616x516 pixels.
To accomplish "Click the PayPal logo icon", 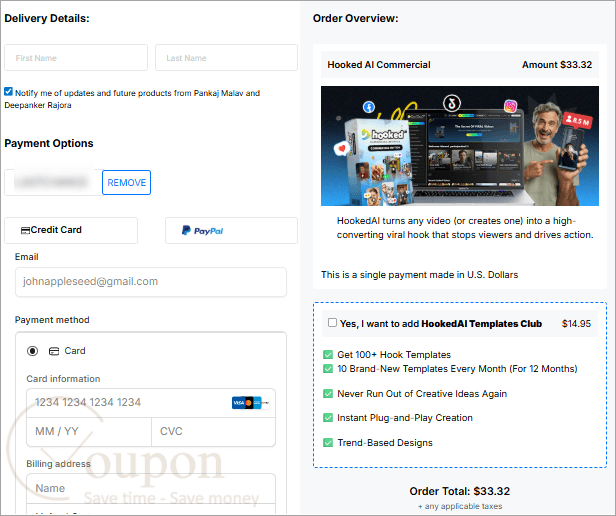I will point(202,230).
